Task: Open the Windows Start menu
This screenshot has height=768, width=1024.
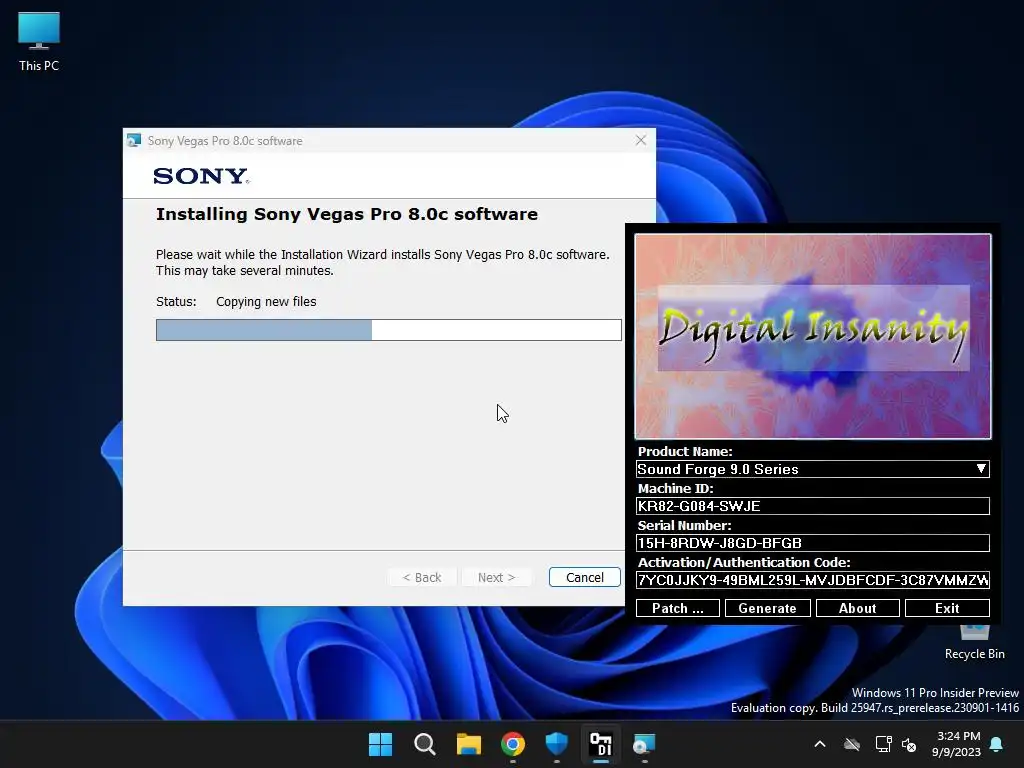Action: pos(381,744)
